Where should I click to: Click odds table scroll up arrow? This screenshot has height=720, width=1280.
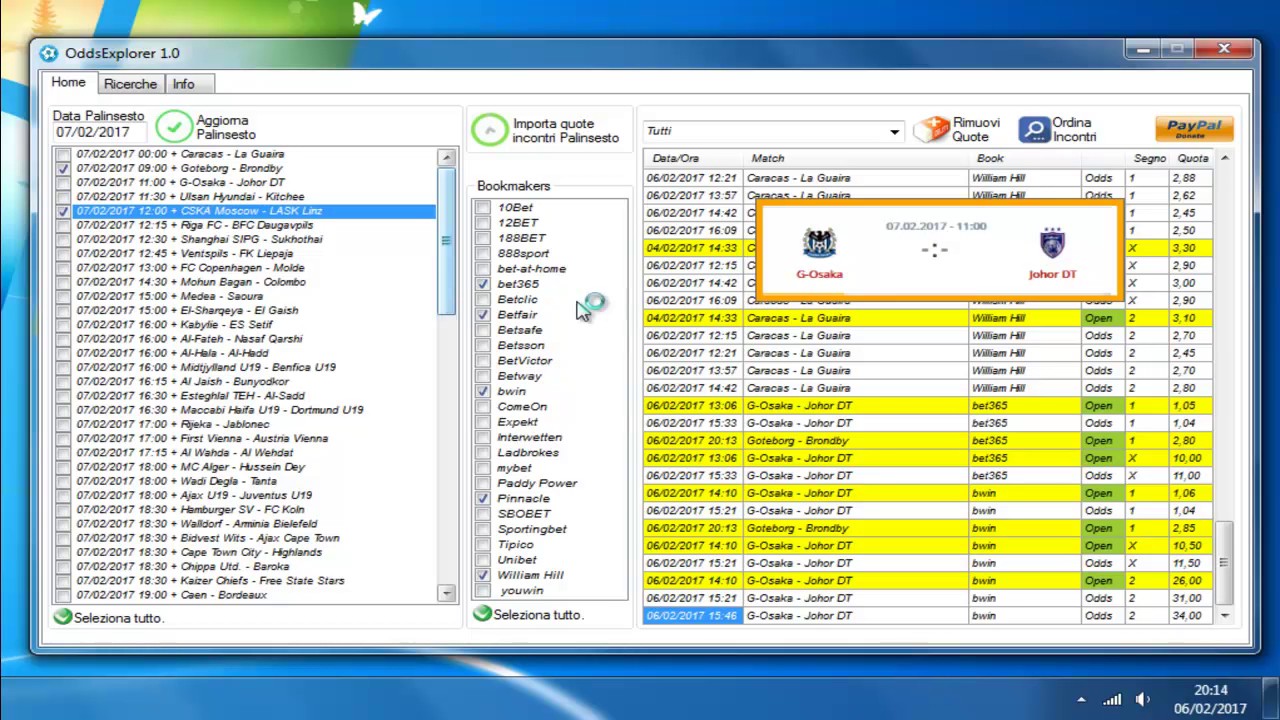(1224, 158)
